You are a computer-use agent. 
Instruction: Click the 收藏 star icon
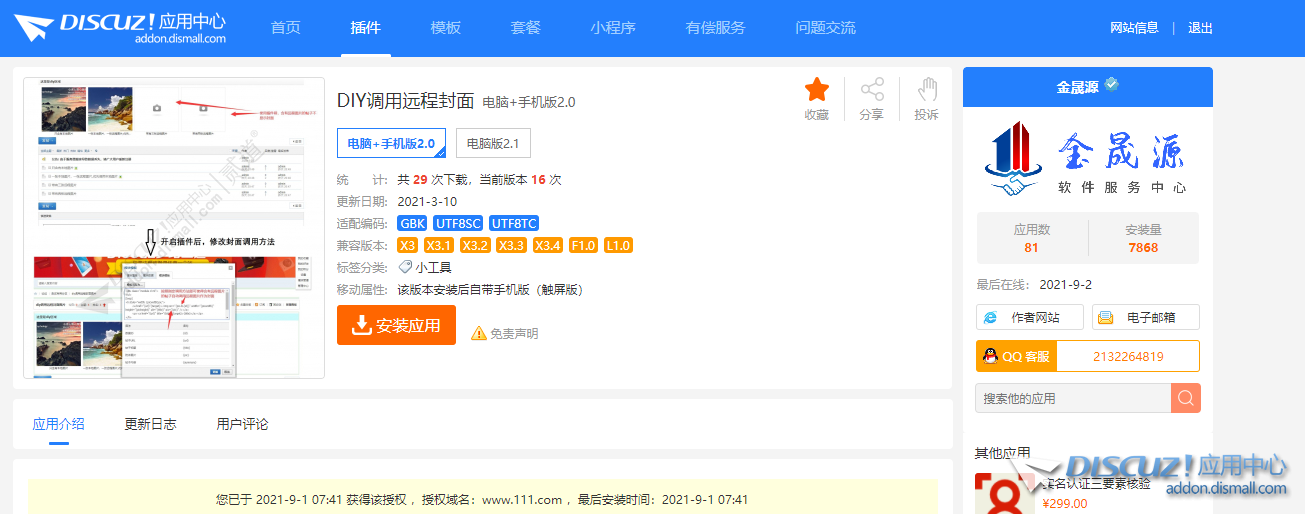coord(817,90)
